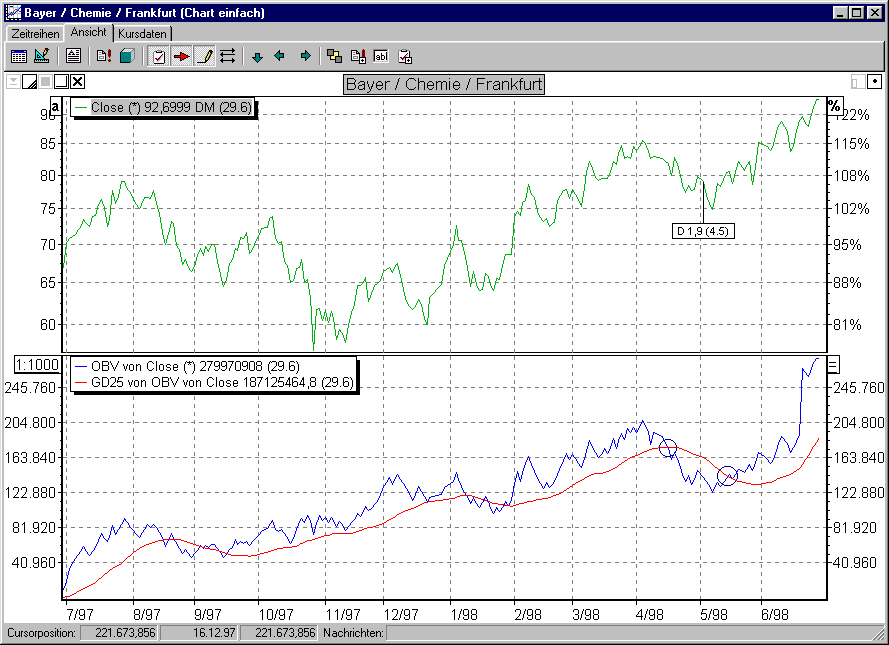The image size is (889, 645).
Task: Click the new document icon in the toolbar
Action: click(x=358, y=56)
